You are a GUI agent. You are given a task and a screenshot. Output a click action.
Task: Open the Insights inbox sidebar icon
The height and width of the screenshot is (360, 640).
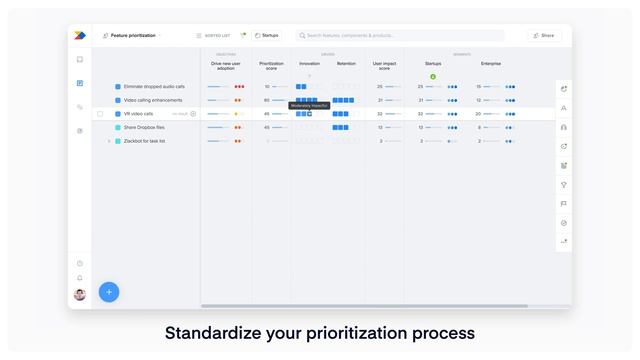80,60
